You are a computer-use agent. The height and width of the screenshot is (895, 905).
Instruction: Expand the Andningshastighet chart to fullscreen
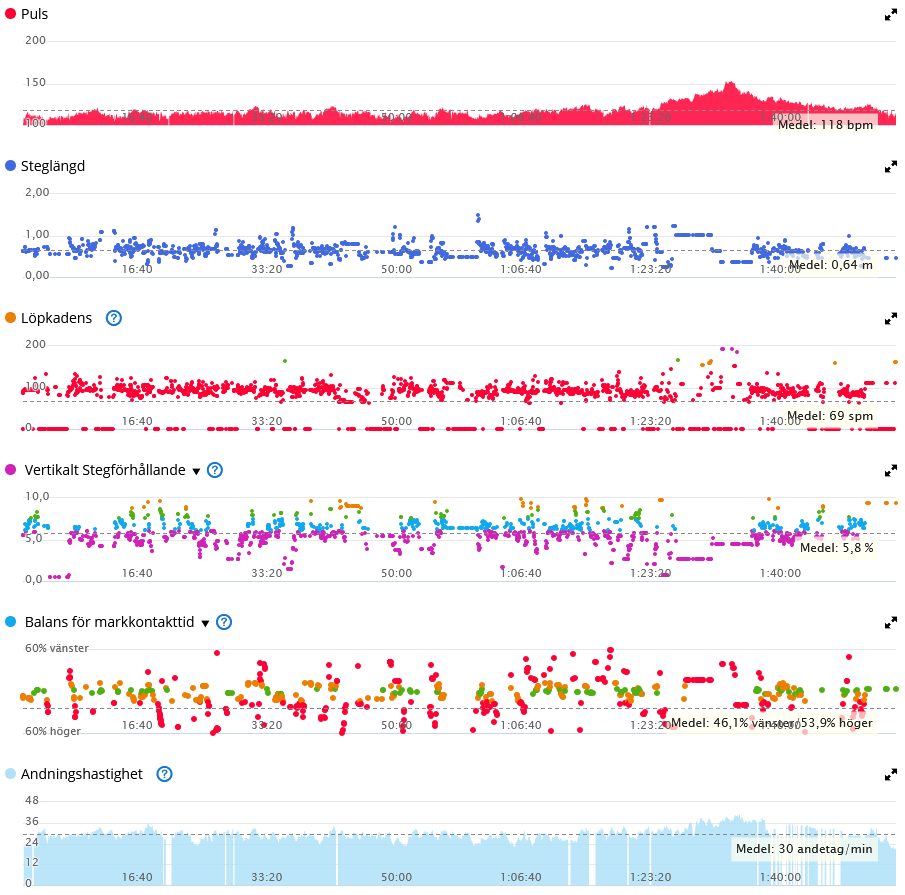click(x=891, y=774)
